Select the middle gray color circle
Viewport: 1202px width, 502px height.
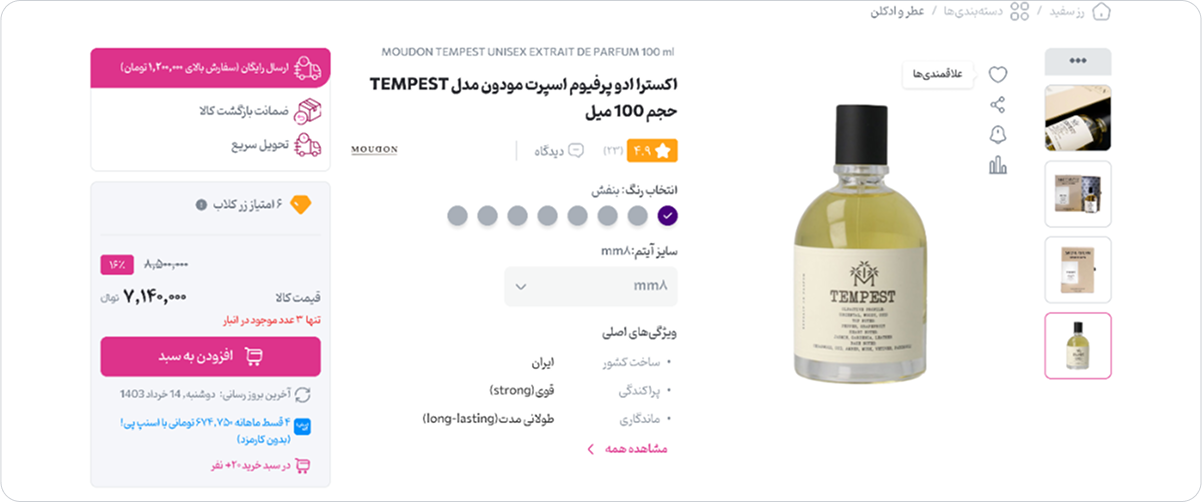[548, 215]
